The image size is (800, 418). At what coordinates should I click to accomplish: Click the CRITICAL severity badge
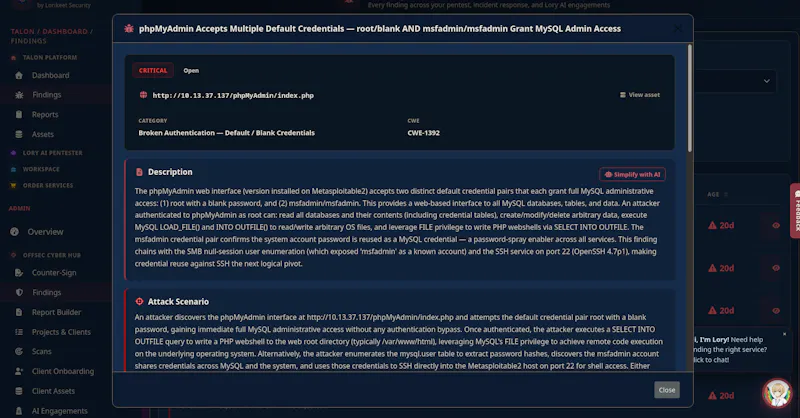[x=153, y=70]
